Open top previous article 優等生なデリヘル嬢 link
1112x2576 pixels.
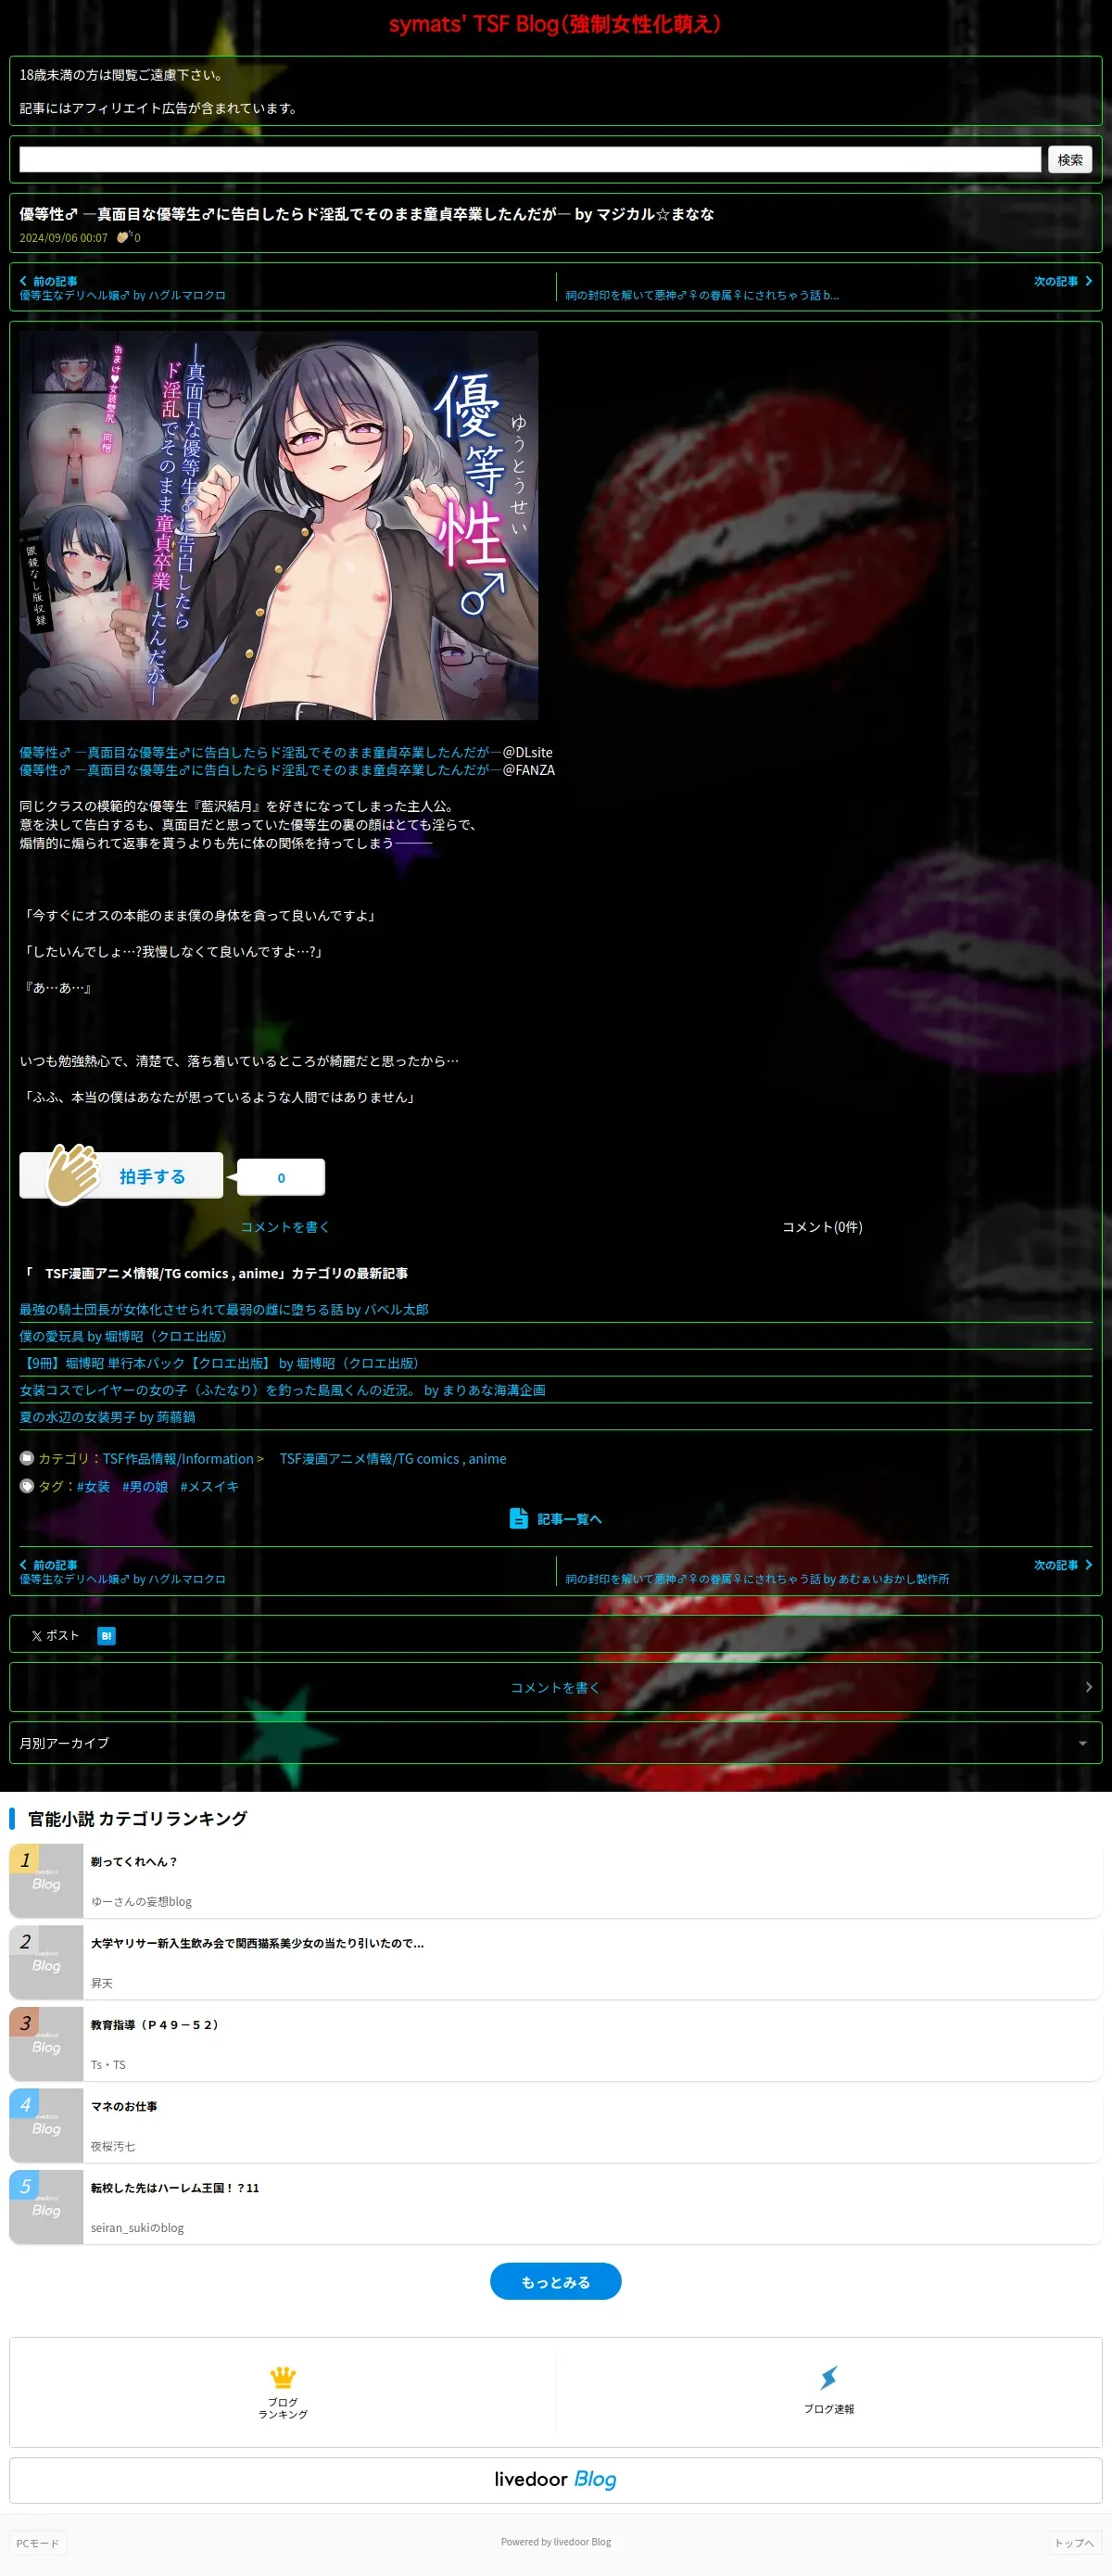[x=122, y=295]
